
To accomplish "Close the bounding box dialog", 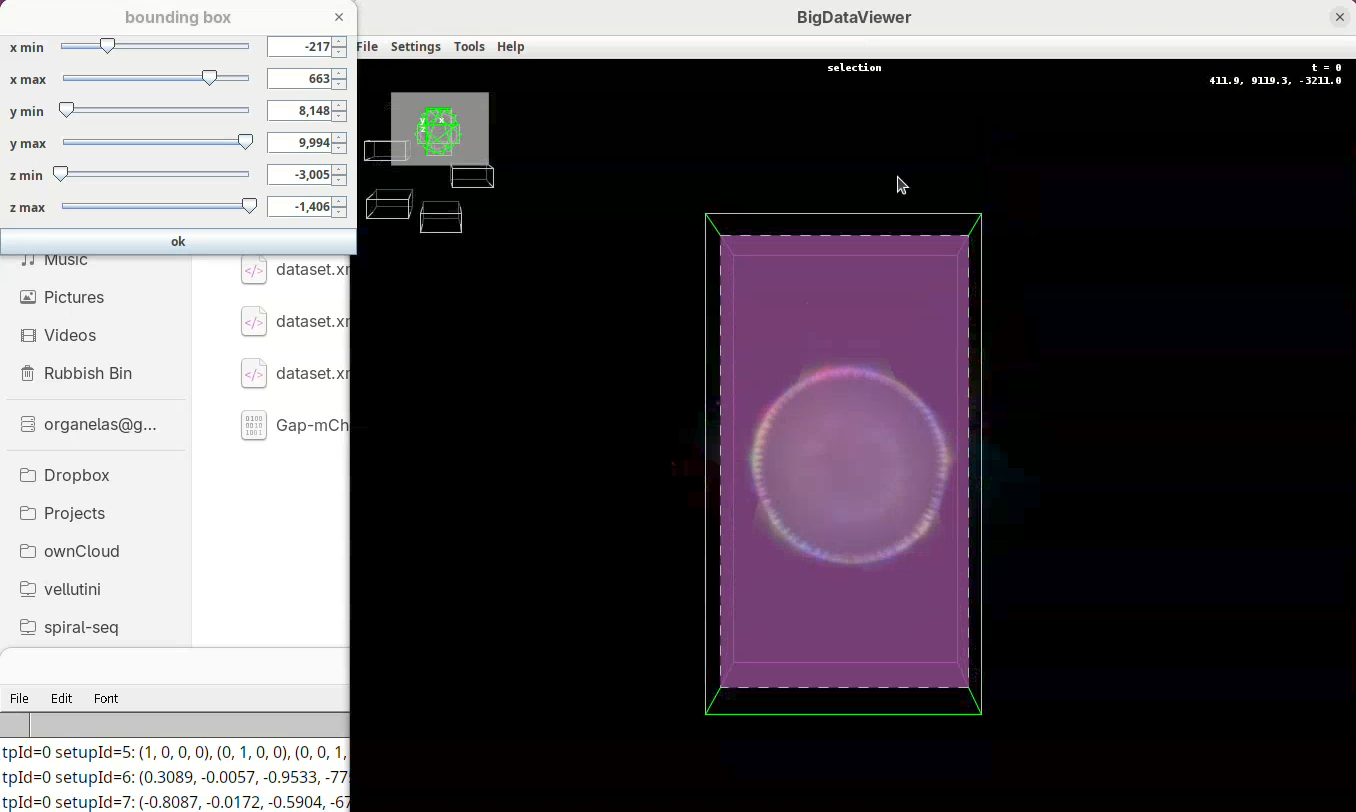I will click(x=339, y=17).
